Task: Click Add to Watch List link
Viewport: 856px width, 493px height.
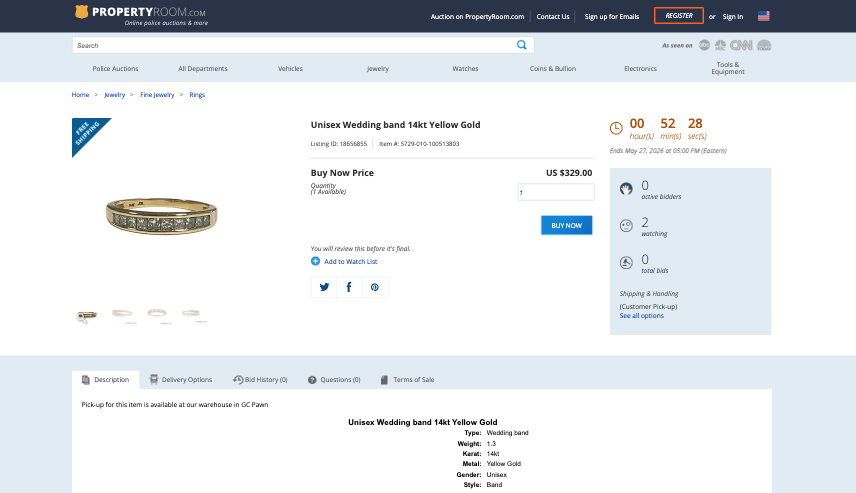Action: (350, 262)
